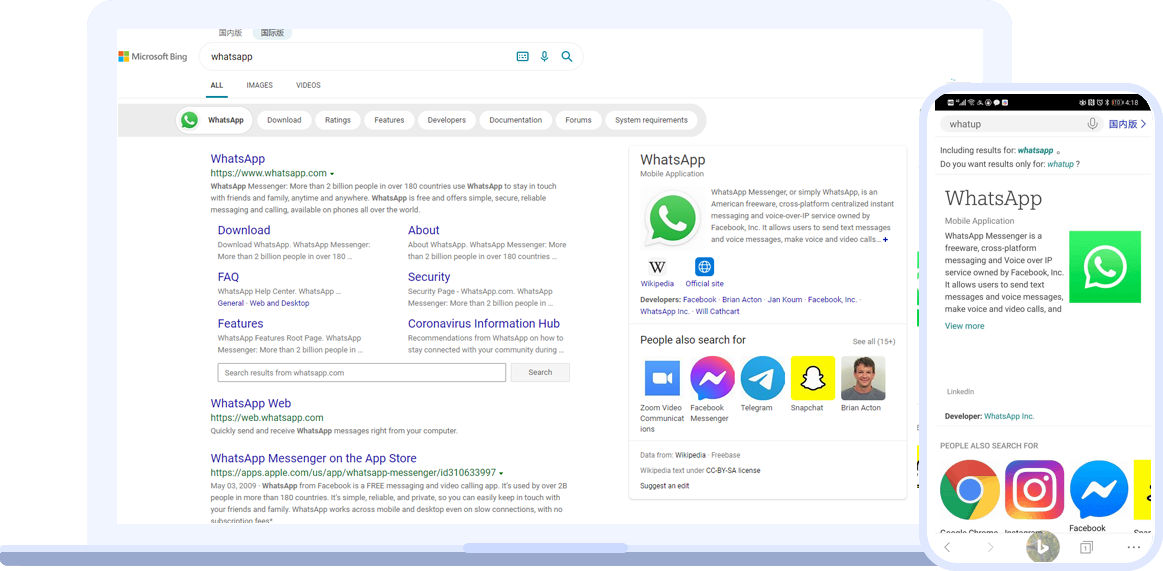Open the WhatsApp Web result link
This screenshot has width=1163, height=571.
250,404
